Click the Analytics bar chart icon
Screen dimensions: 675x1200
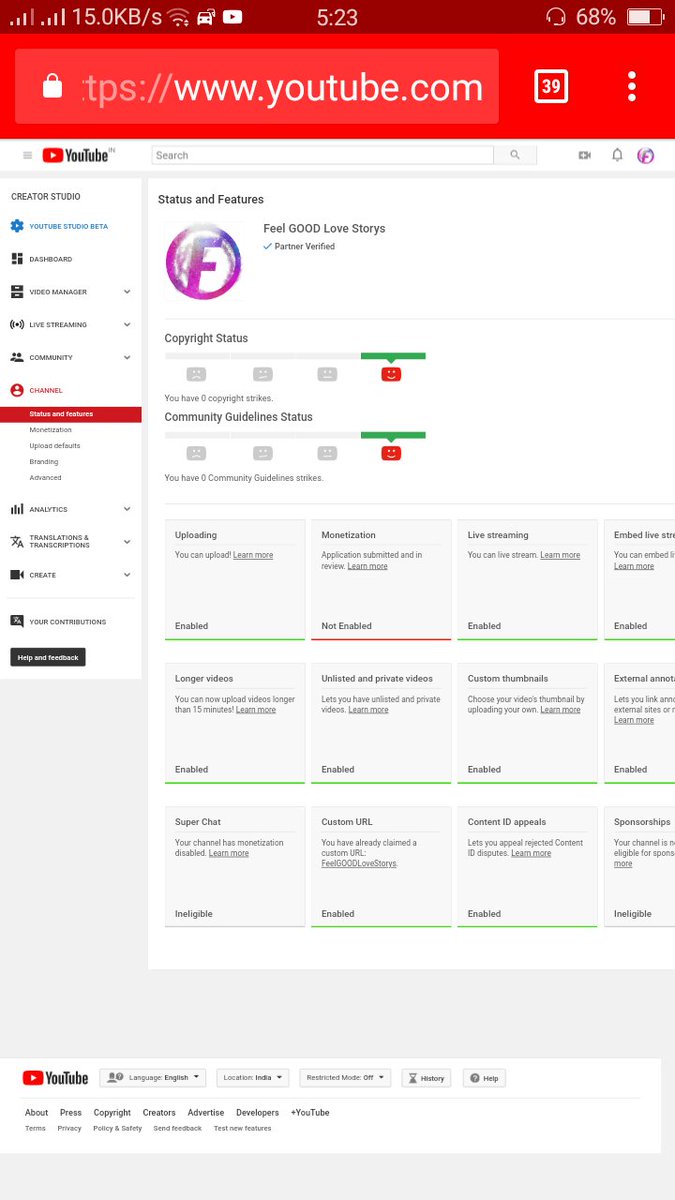17,509
